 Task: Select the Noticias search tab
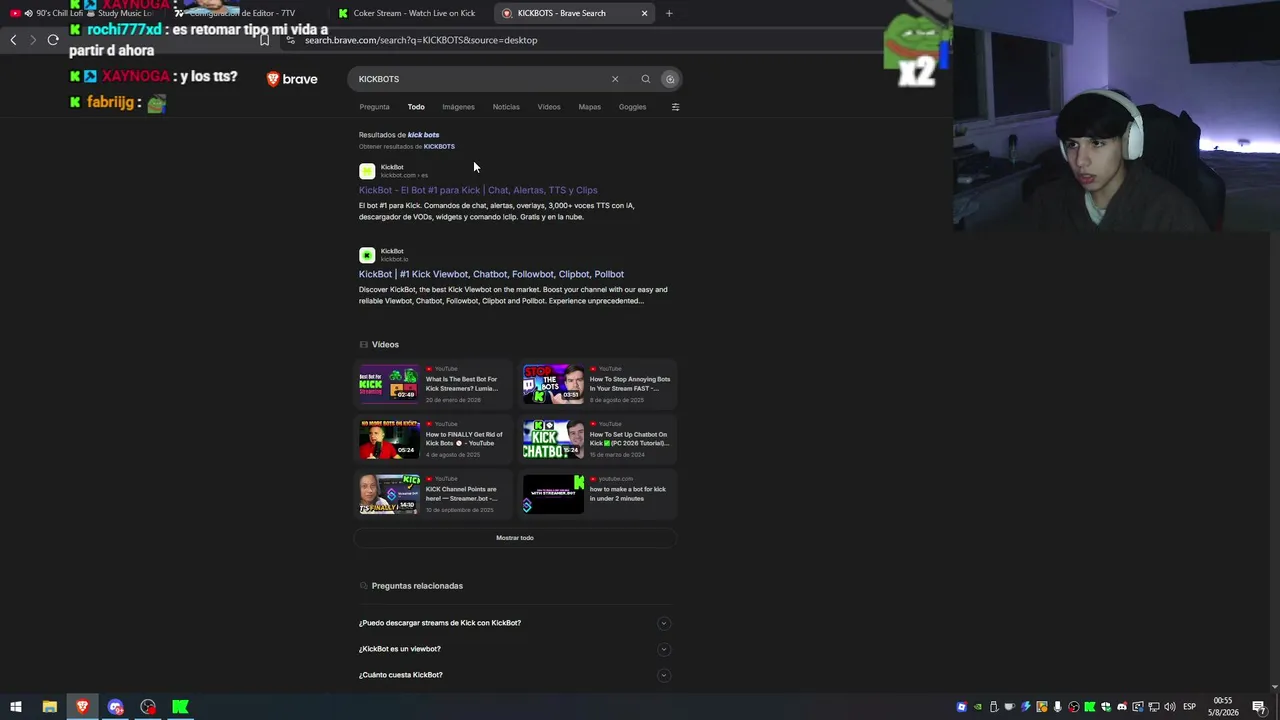[506, 107]
